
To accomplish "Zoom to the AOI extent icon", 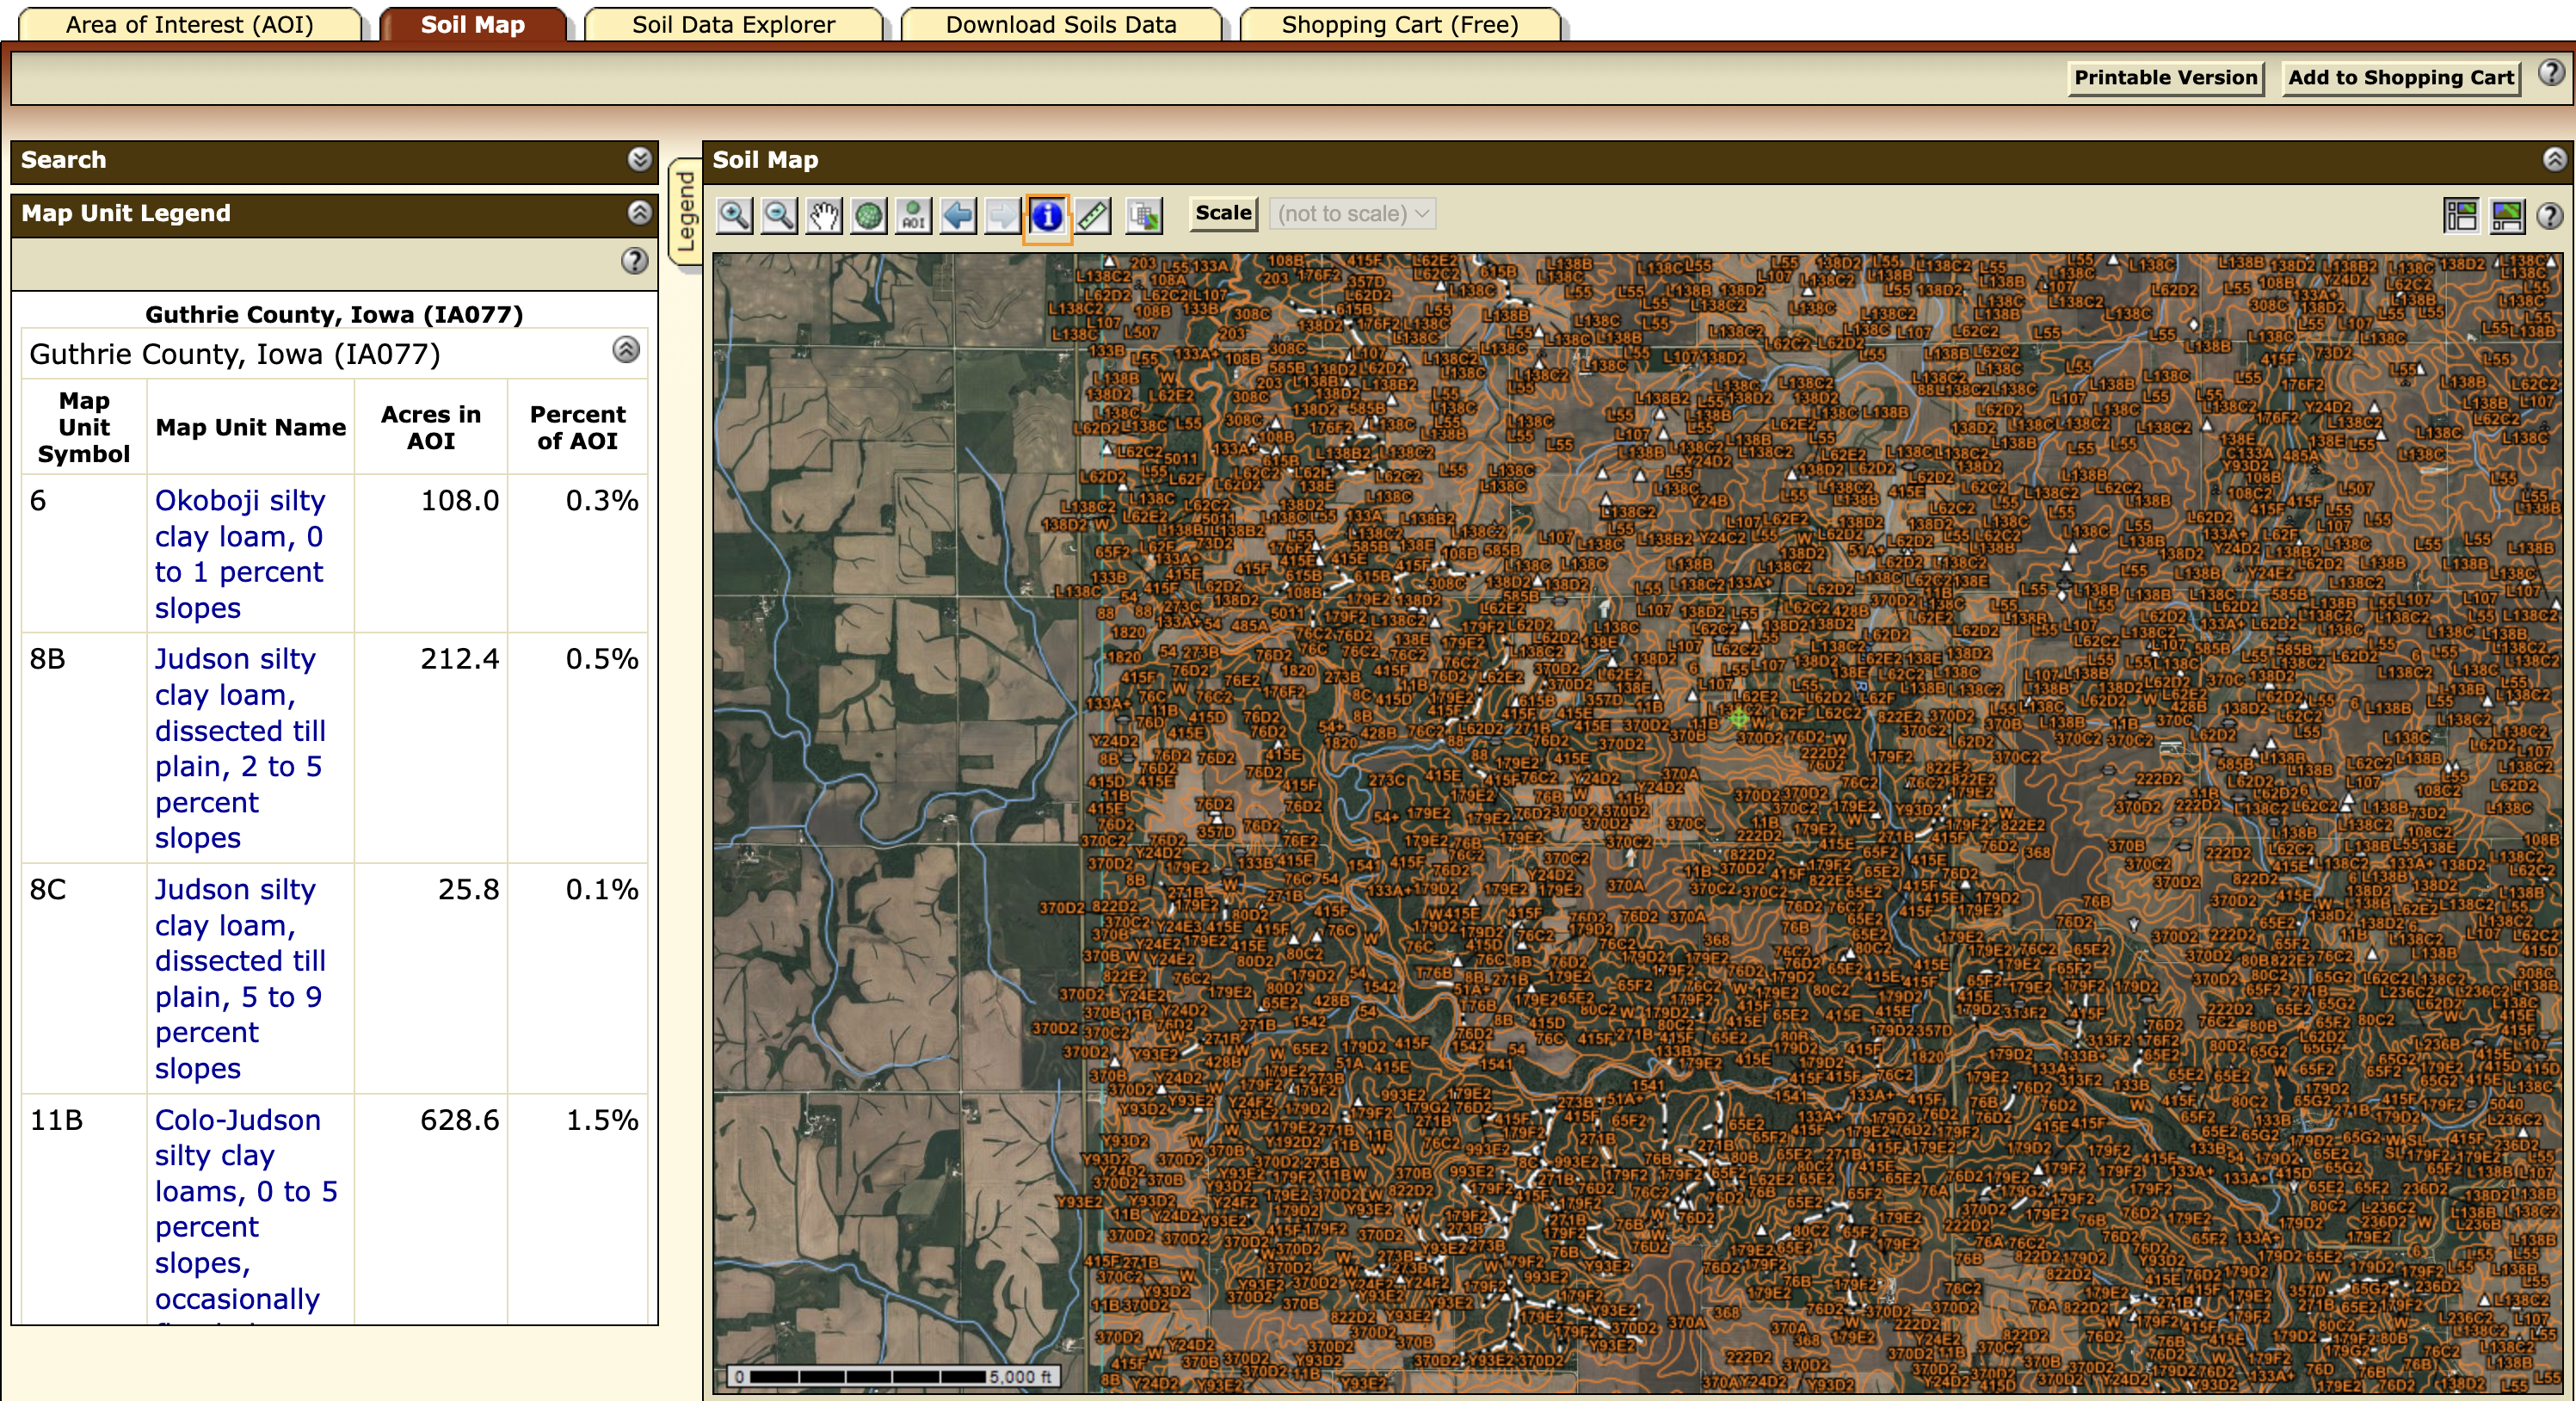I will (912, 215).
